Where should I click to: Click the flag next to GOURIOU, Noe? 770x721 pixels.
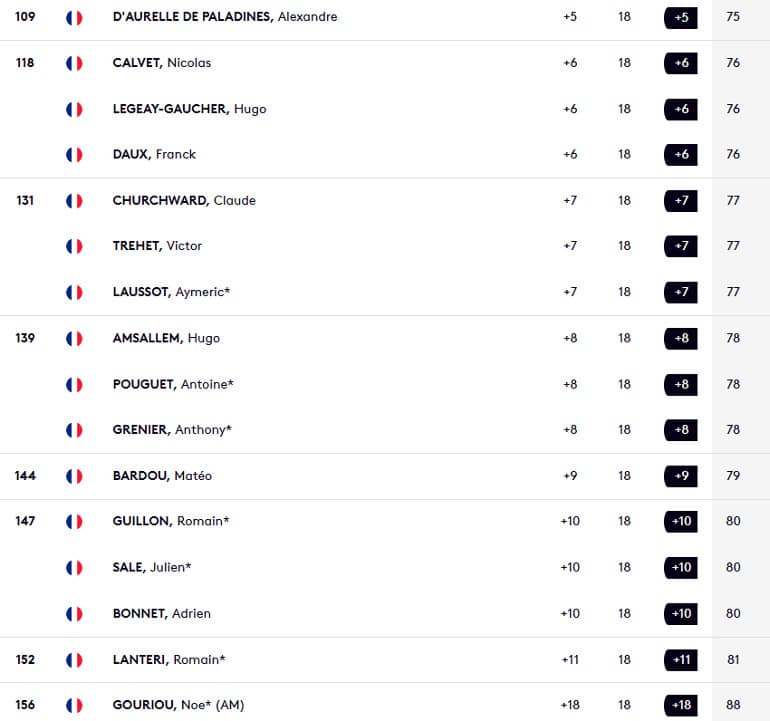click(74, 705)
